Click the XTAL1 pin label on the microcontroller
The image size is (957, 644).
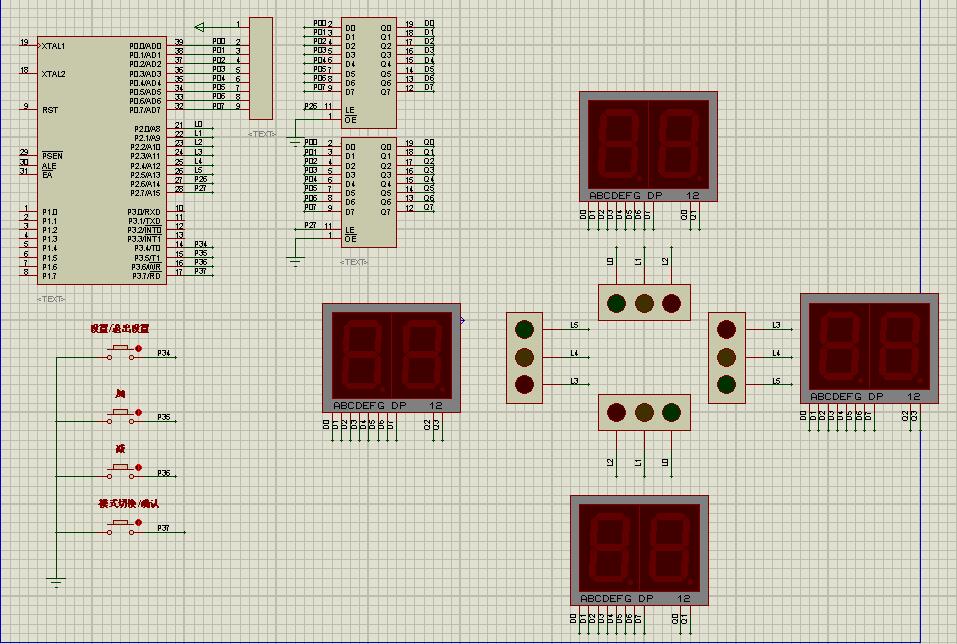pyautogui.click(x=53, y=46)
